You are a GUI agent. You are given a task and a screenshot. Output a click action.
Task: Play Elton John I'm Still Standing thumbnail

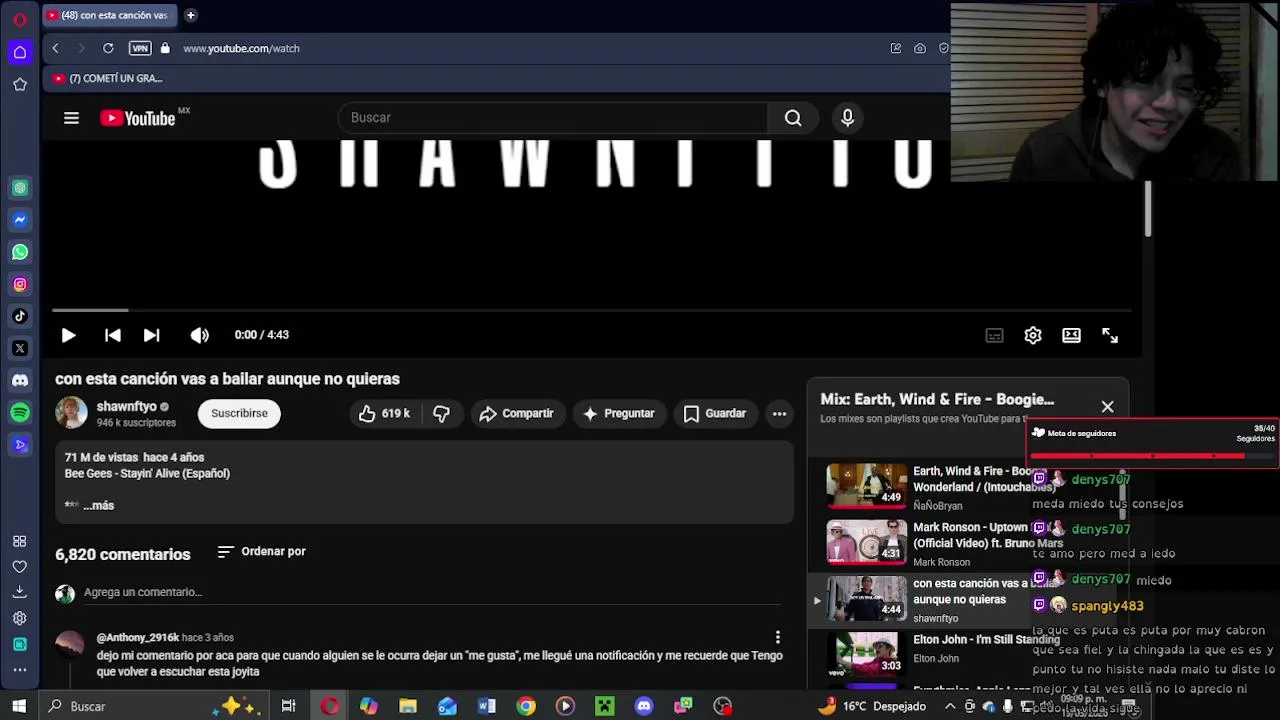[866, 653]
